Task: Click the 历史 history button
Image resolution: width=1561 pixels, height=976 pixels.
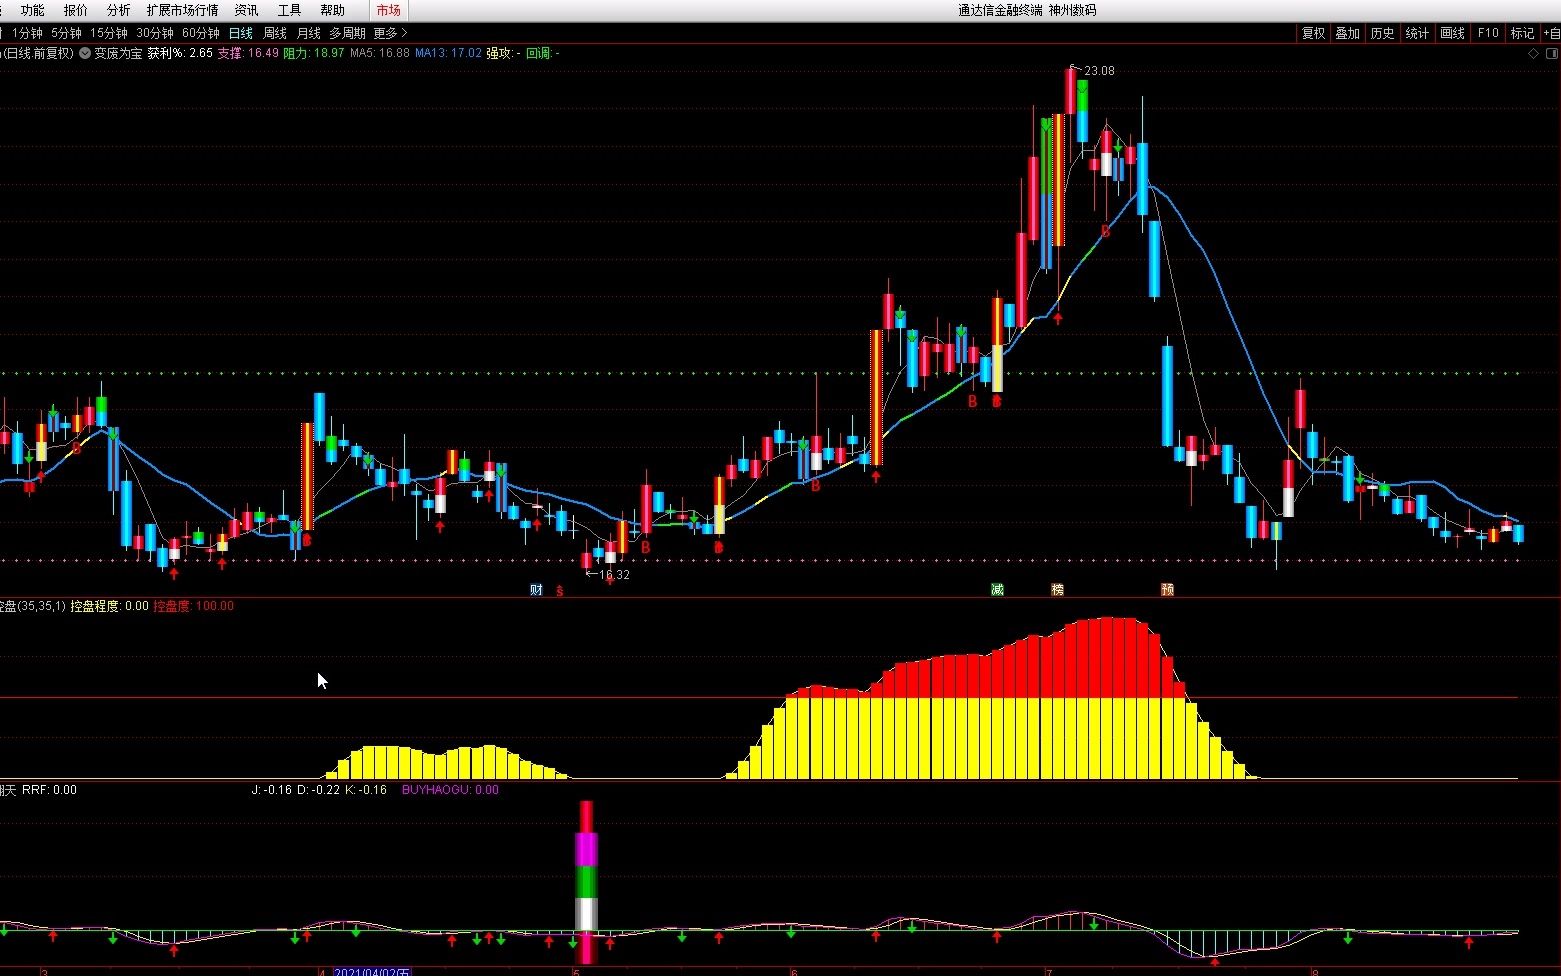Action: [1383, 33]
